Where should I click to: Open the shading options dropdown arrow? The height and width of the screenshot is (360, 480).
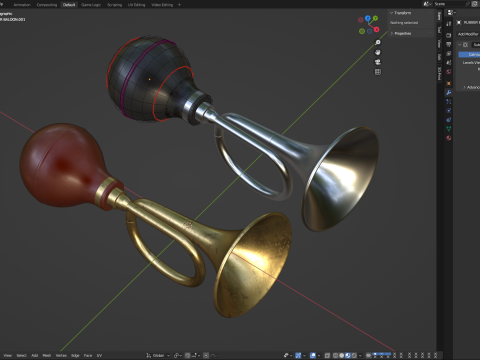click(x=360, y=355)
